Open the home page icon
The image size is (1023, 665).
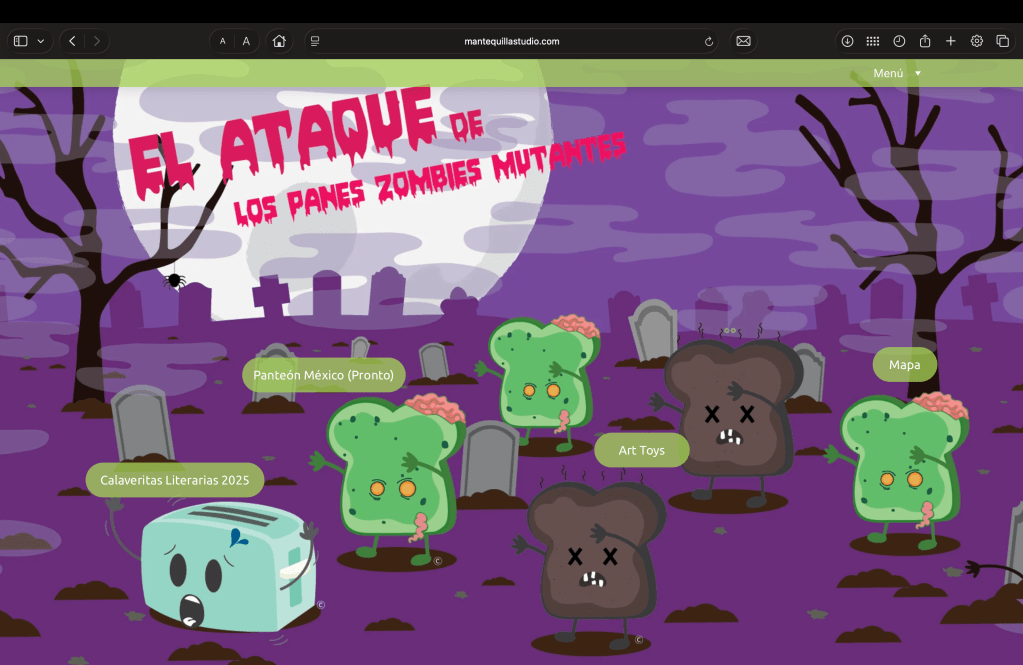[279, 41]
